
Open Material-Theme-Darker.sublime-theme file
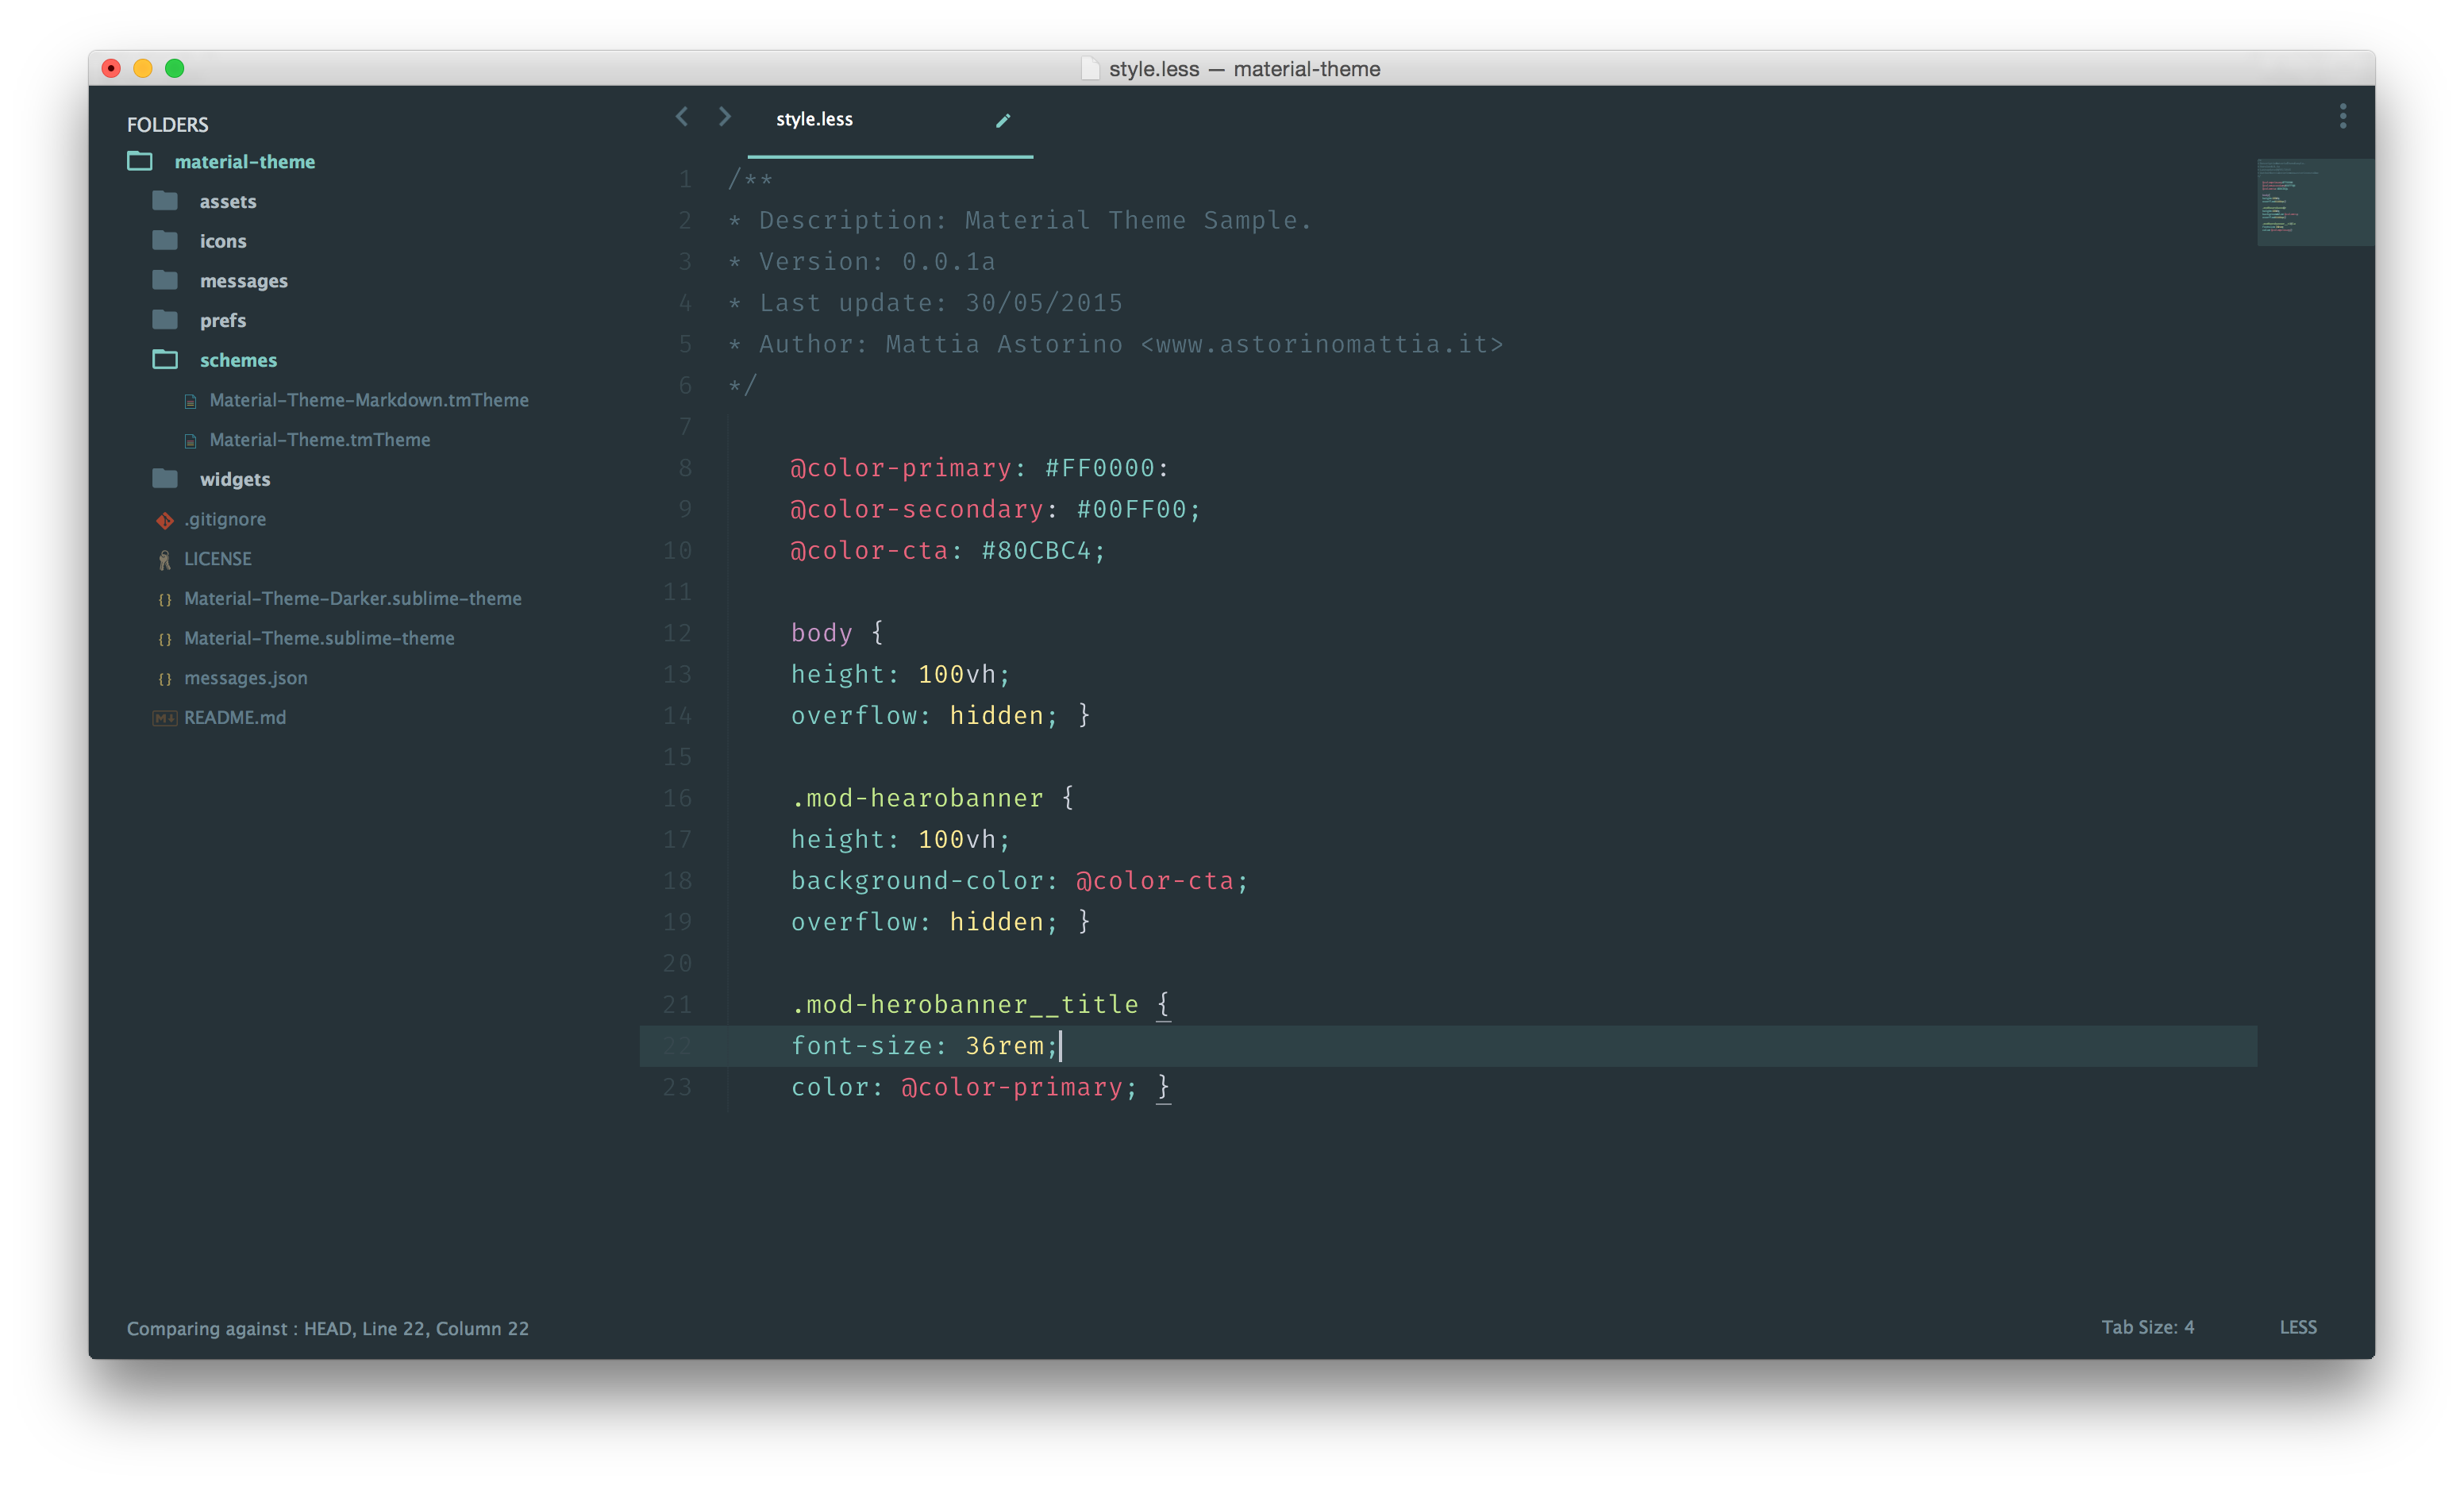tap(353, 598)
